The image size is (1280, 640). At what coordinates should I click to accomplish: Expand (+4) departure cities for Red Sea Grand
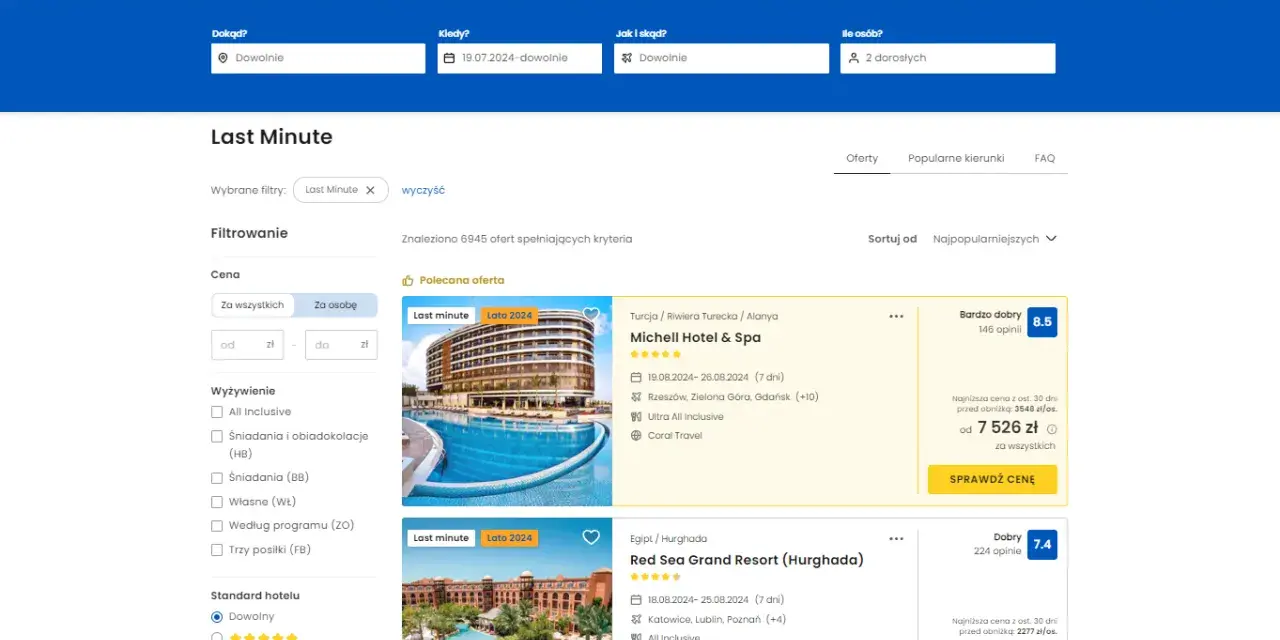[x=775, y=619]
